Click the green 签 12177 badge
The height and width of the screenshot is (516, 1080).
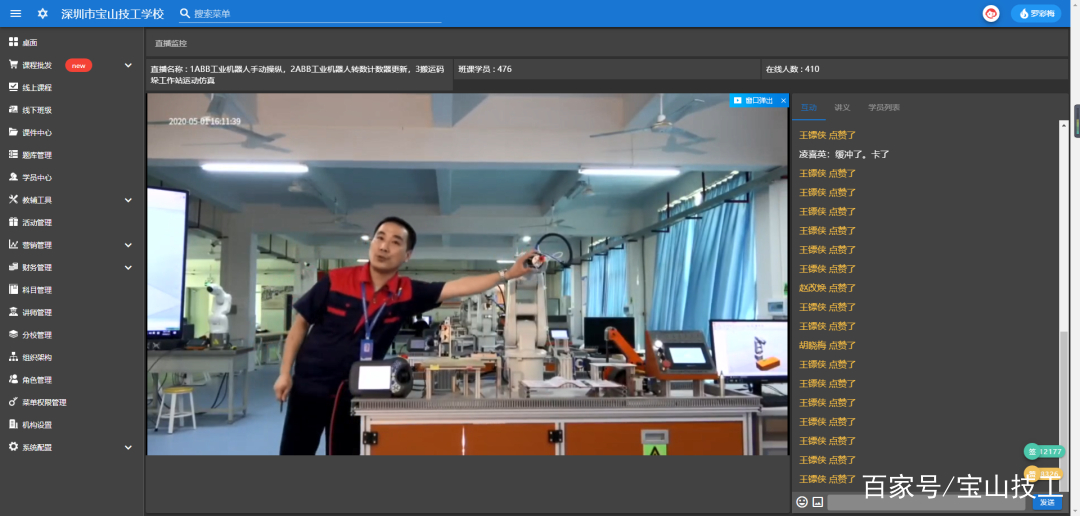(x=1045, y=451)
